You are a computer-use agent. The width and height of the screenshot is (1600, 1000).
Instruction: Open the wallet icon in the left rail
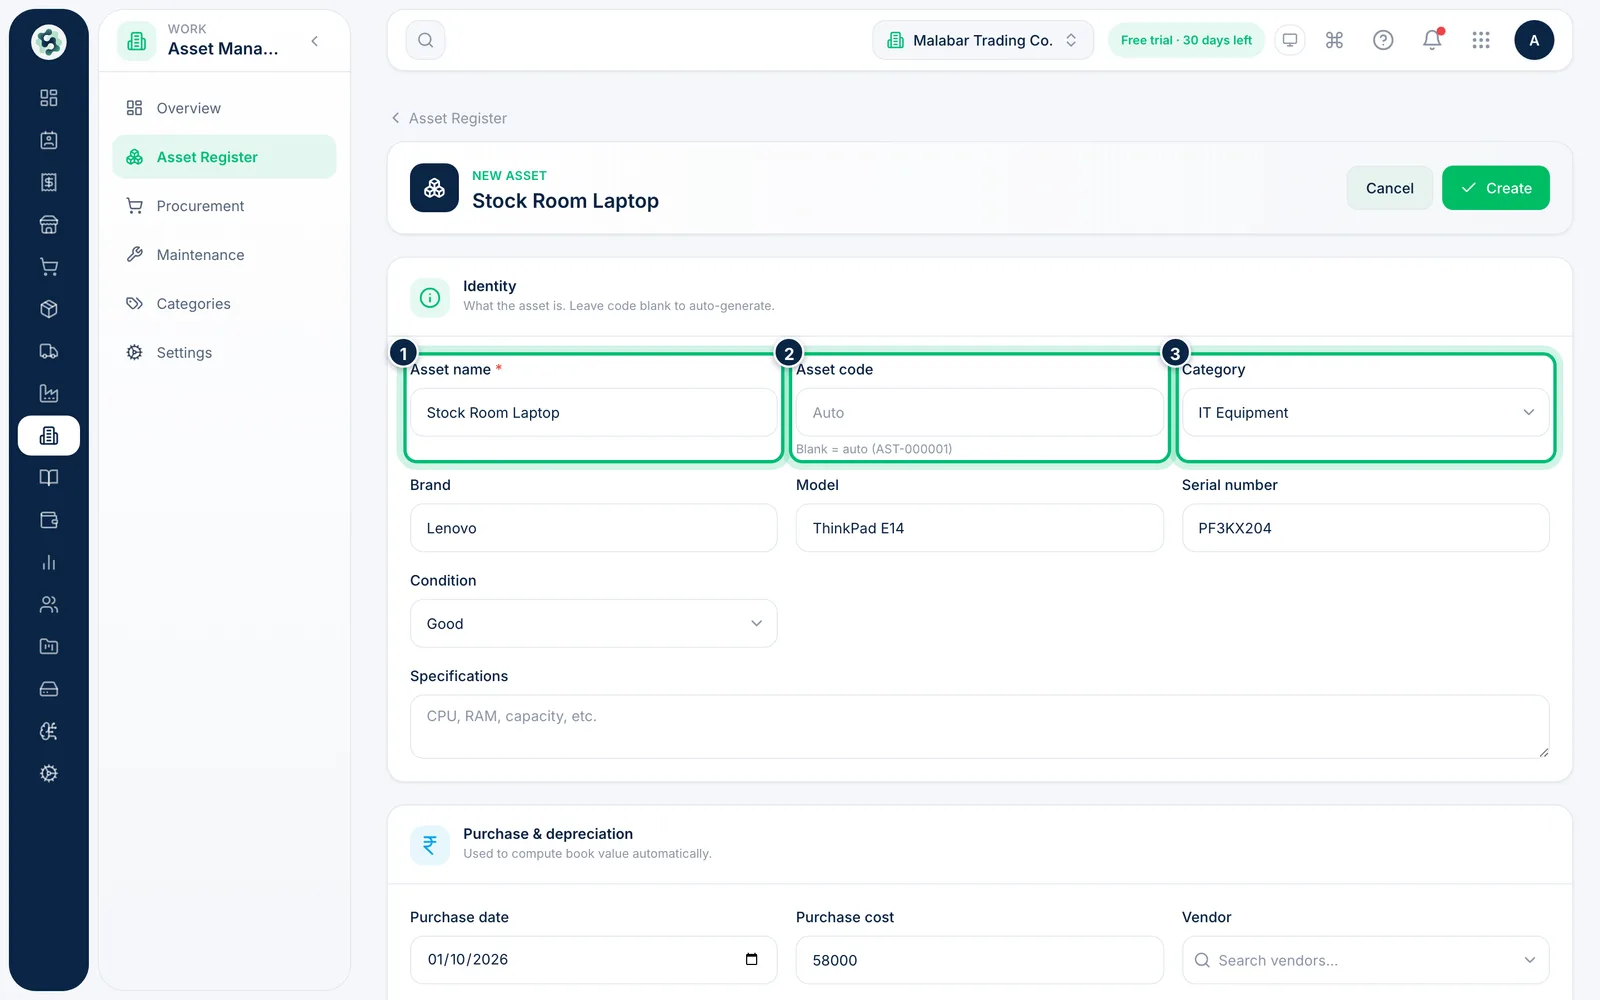[48, 520]
